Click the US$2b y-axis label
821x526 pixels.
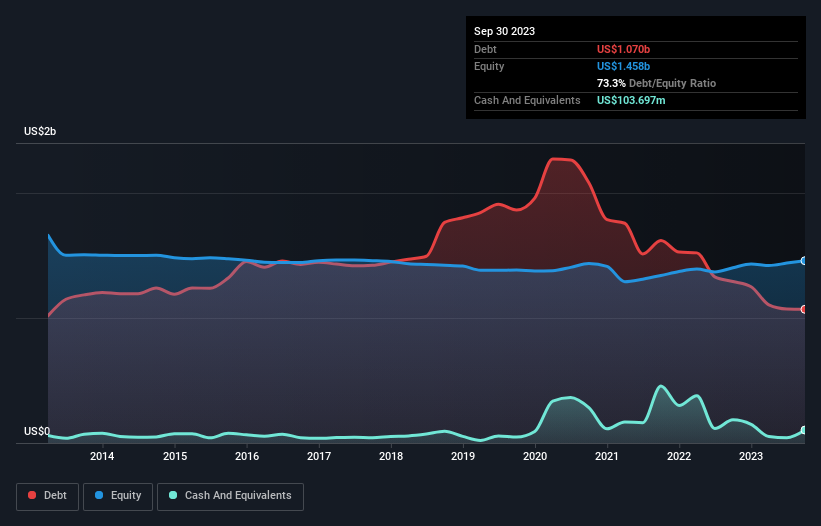click(40, 131)
